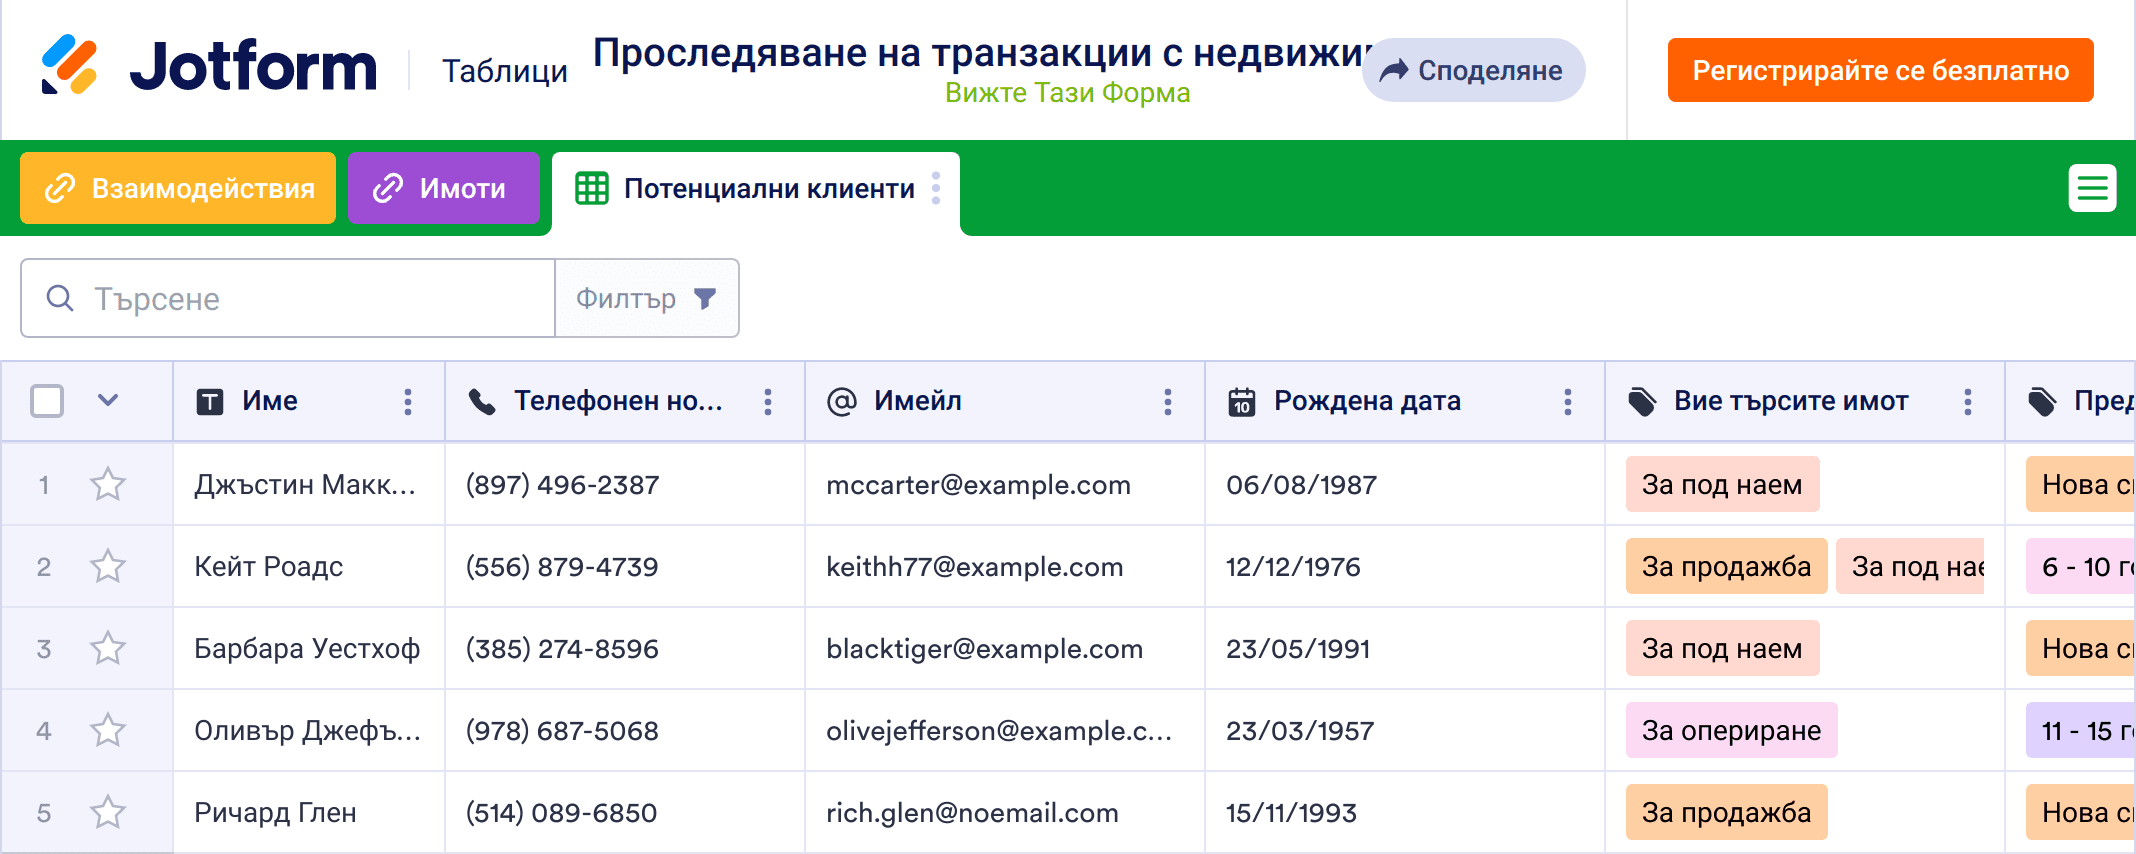Expand the row selection dropdown chevron

tap(108, 401)
